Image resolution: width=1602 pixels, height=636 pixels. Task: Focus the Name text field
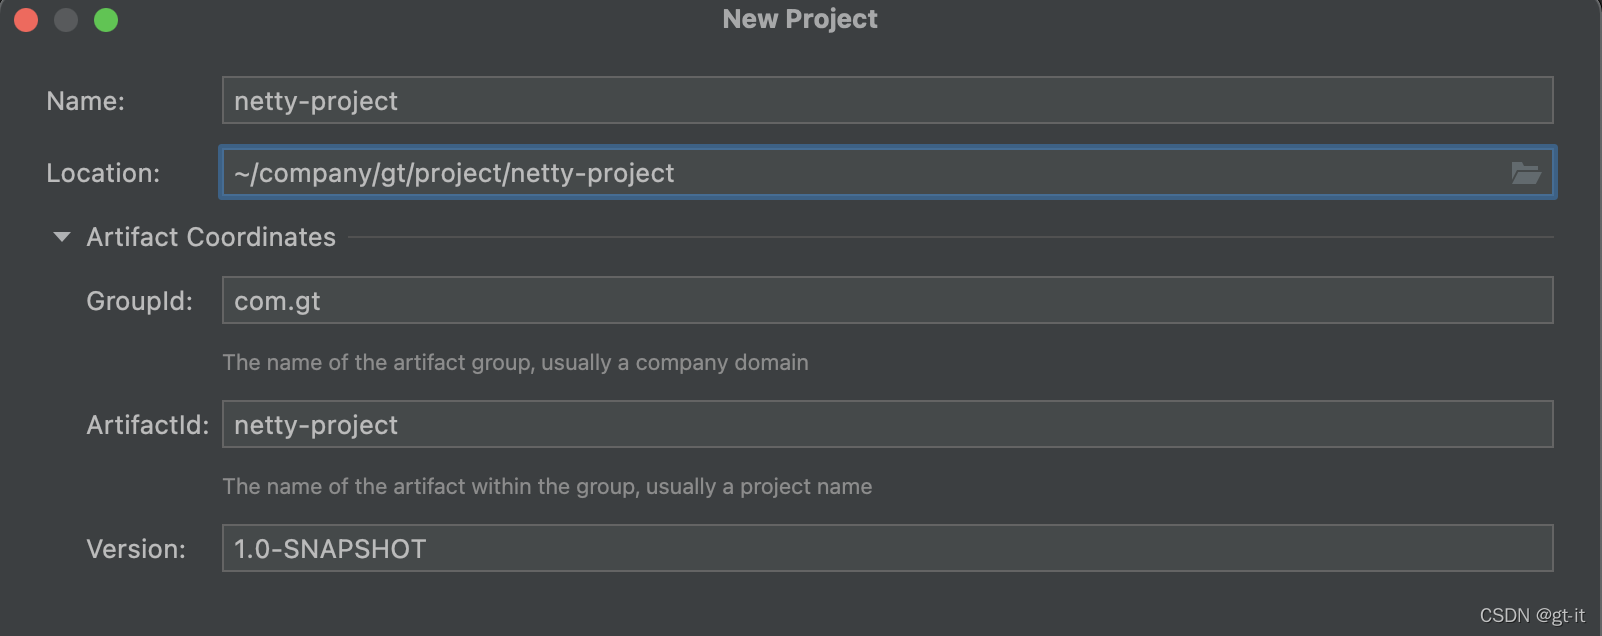click(x=886, y=101)
